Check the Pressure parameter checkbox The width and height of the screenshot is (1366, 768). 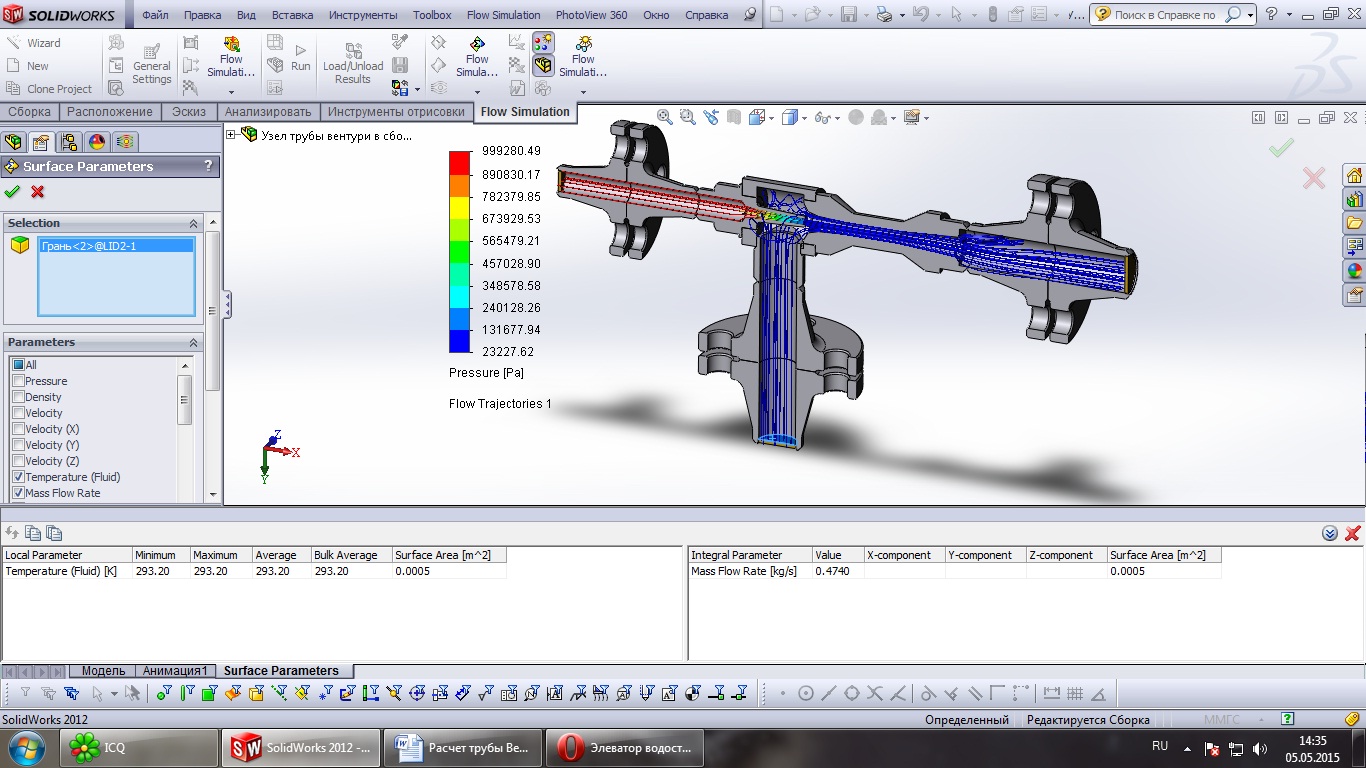pyautogui.click(x=18, y=381)
